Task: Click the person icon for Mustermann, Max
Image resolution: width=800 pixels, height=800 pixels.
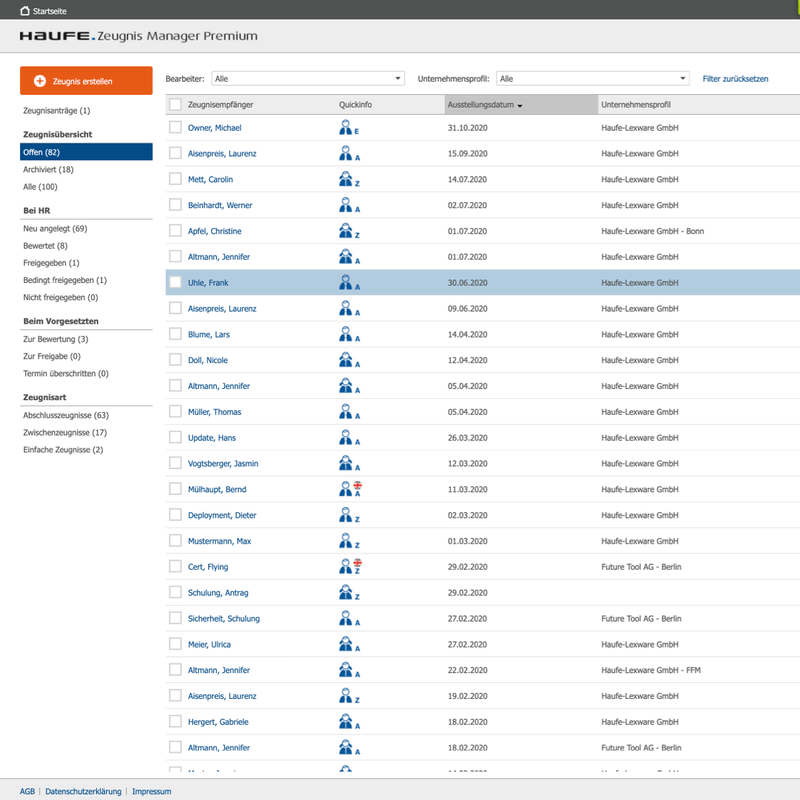Action: 347,541
